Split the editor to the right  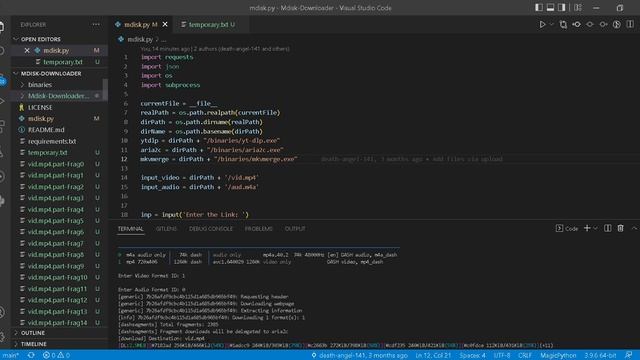coord(630,24)
